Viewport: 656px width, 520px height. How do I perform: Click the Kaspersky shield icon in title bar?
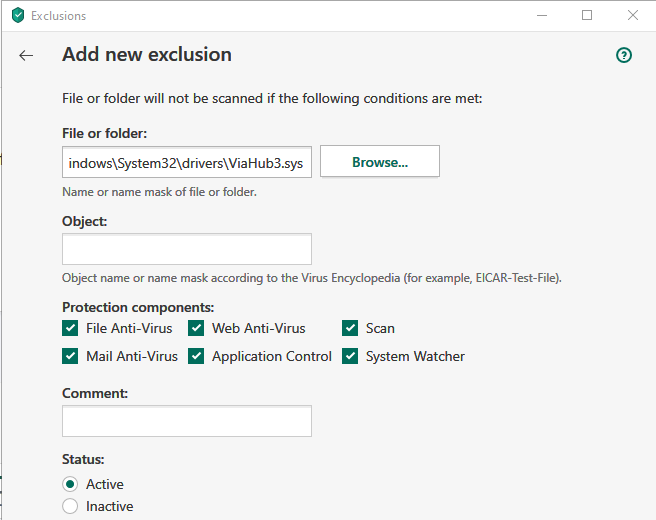pos(17,16)
